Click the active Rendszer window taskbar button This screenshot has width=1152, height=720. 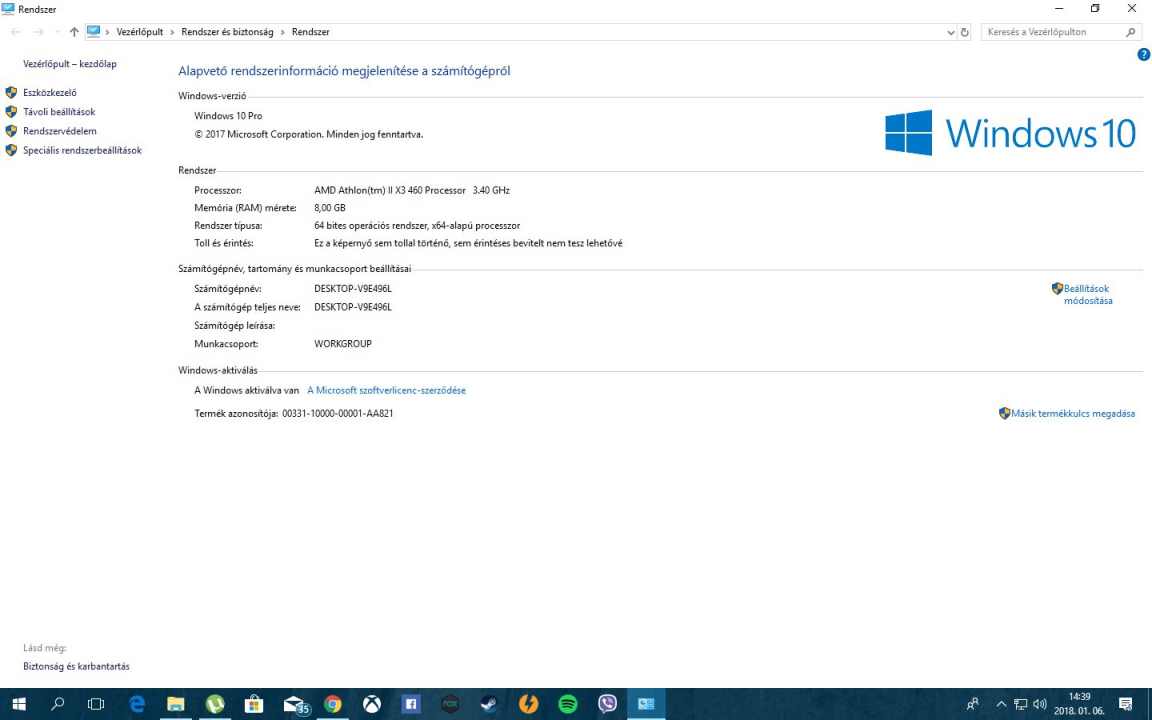[x=647, y=705]
